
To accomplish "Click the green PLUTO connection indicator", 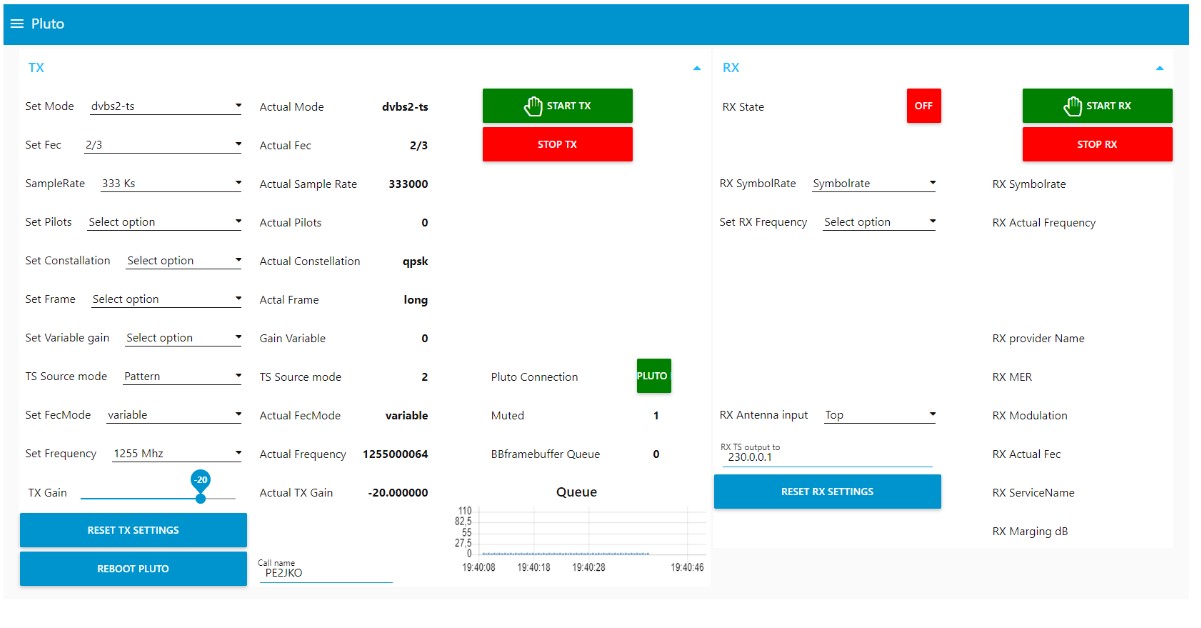I will pos(654,376).
